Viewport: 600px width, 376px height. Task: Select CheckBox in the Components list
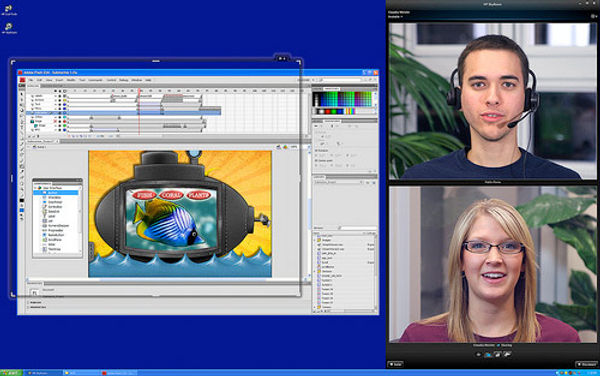pyautogui.click(x=55, y=197)
